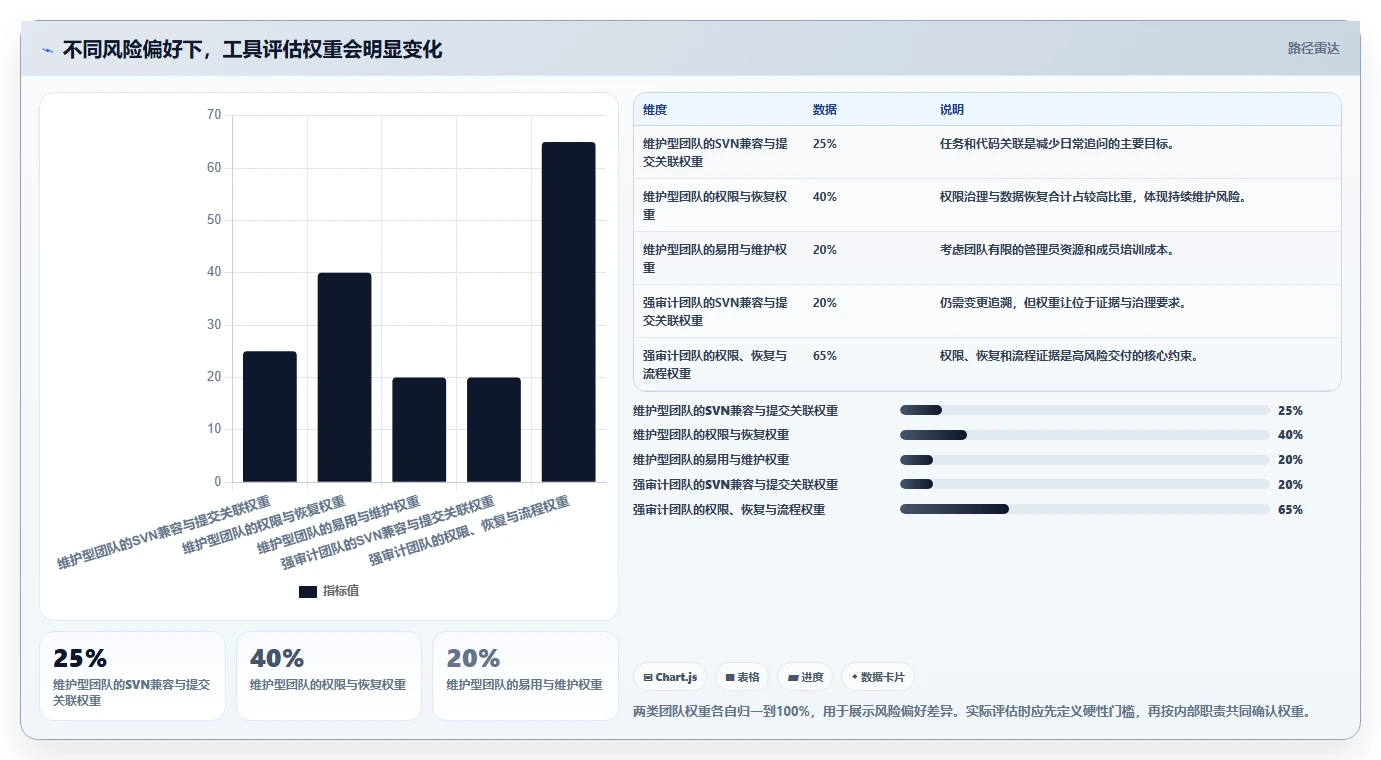The height and width of the screenshot is (760, 1381).
Task: Click x-axis label 维护型团队的SVN兼容与提交关联权重
Action: 164,532
